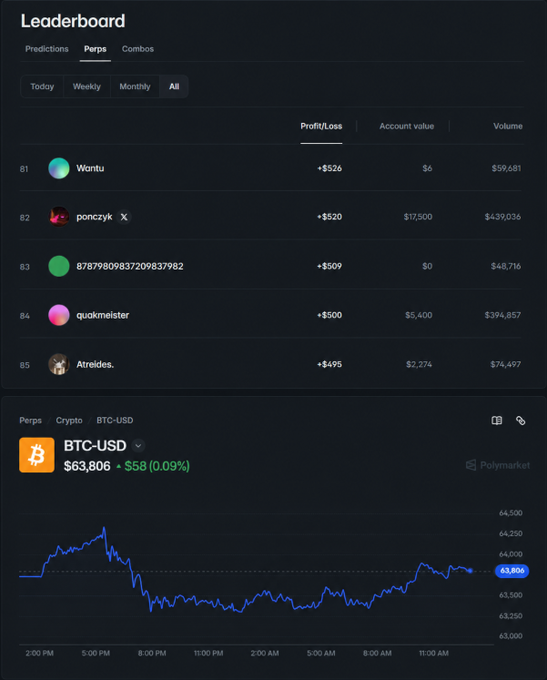Go to Crypto breadcrumb link
547x680 pixels.
[69, 420]
